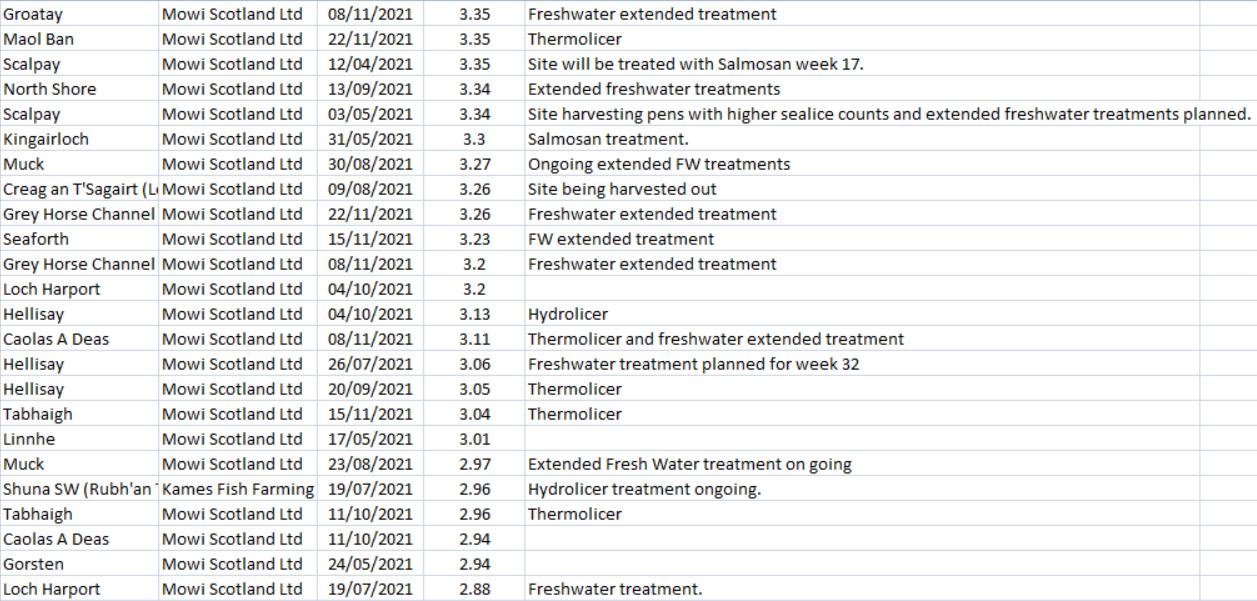Click the cell showing value 3.01
Image resolution: width=1257 pixels, height=601 pixels.
tap(474, 439)
